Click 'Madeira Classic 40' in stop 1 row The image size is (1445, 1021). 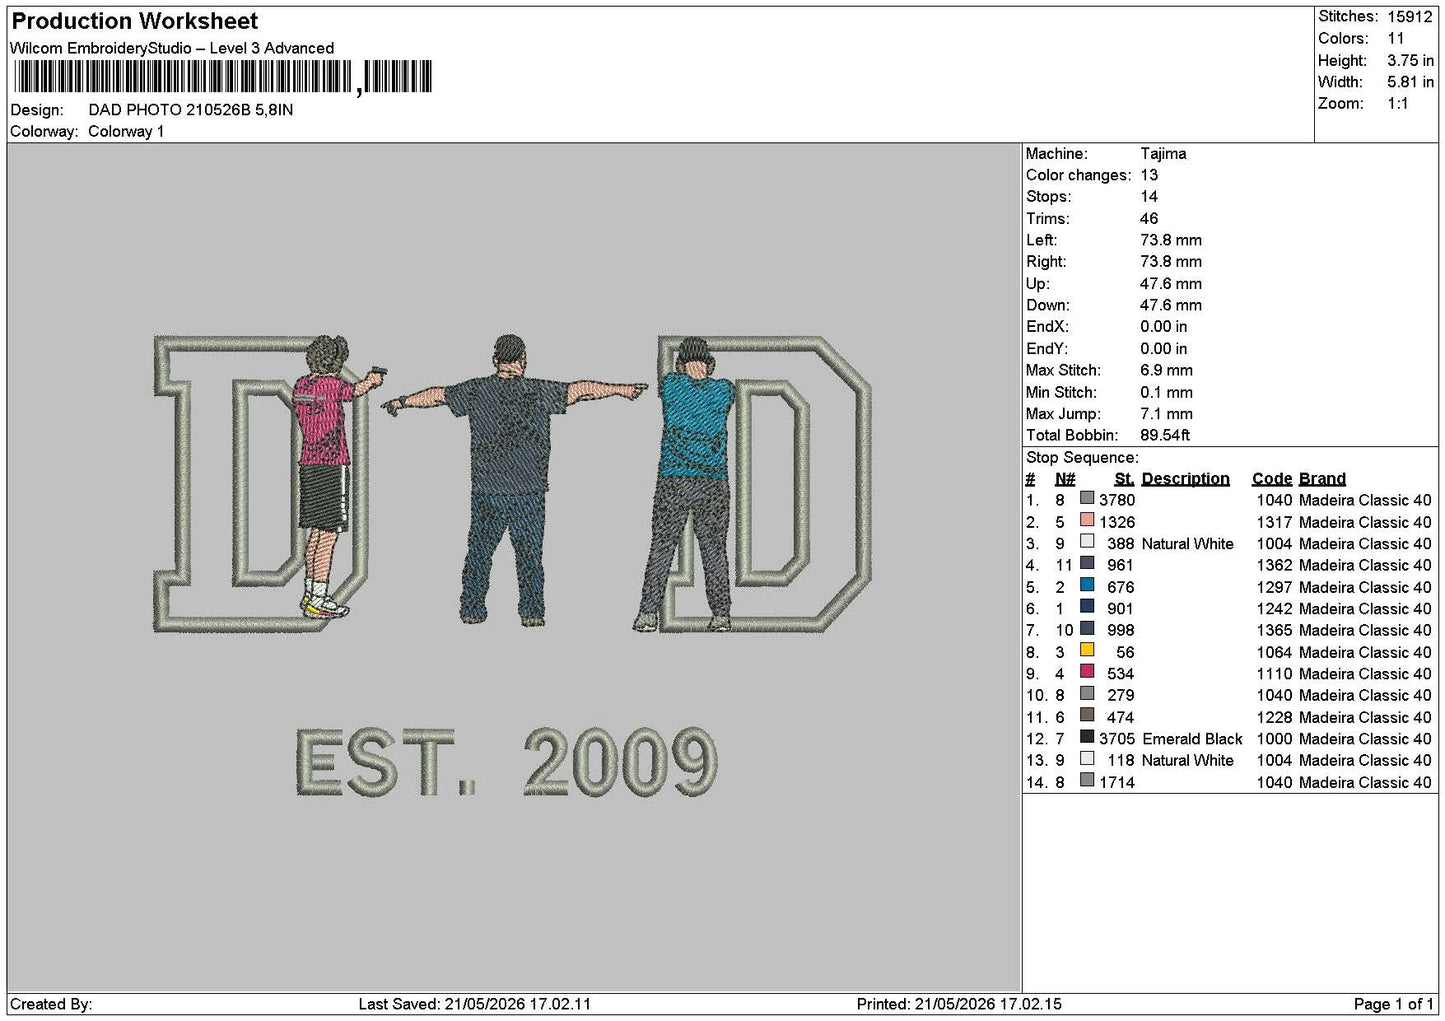[1365, 500]
